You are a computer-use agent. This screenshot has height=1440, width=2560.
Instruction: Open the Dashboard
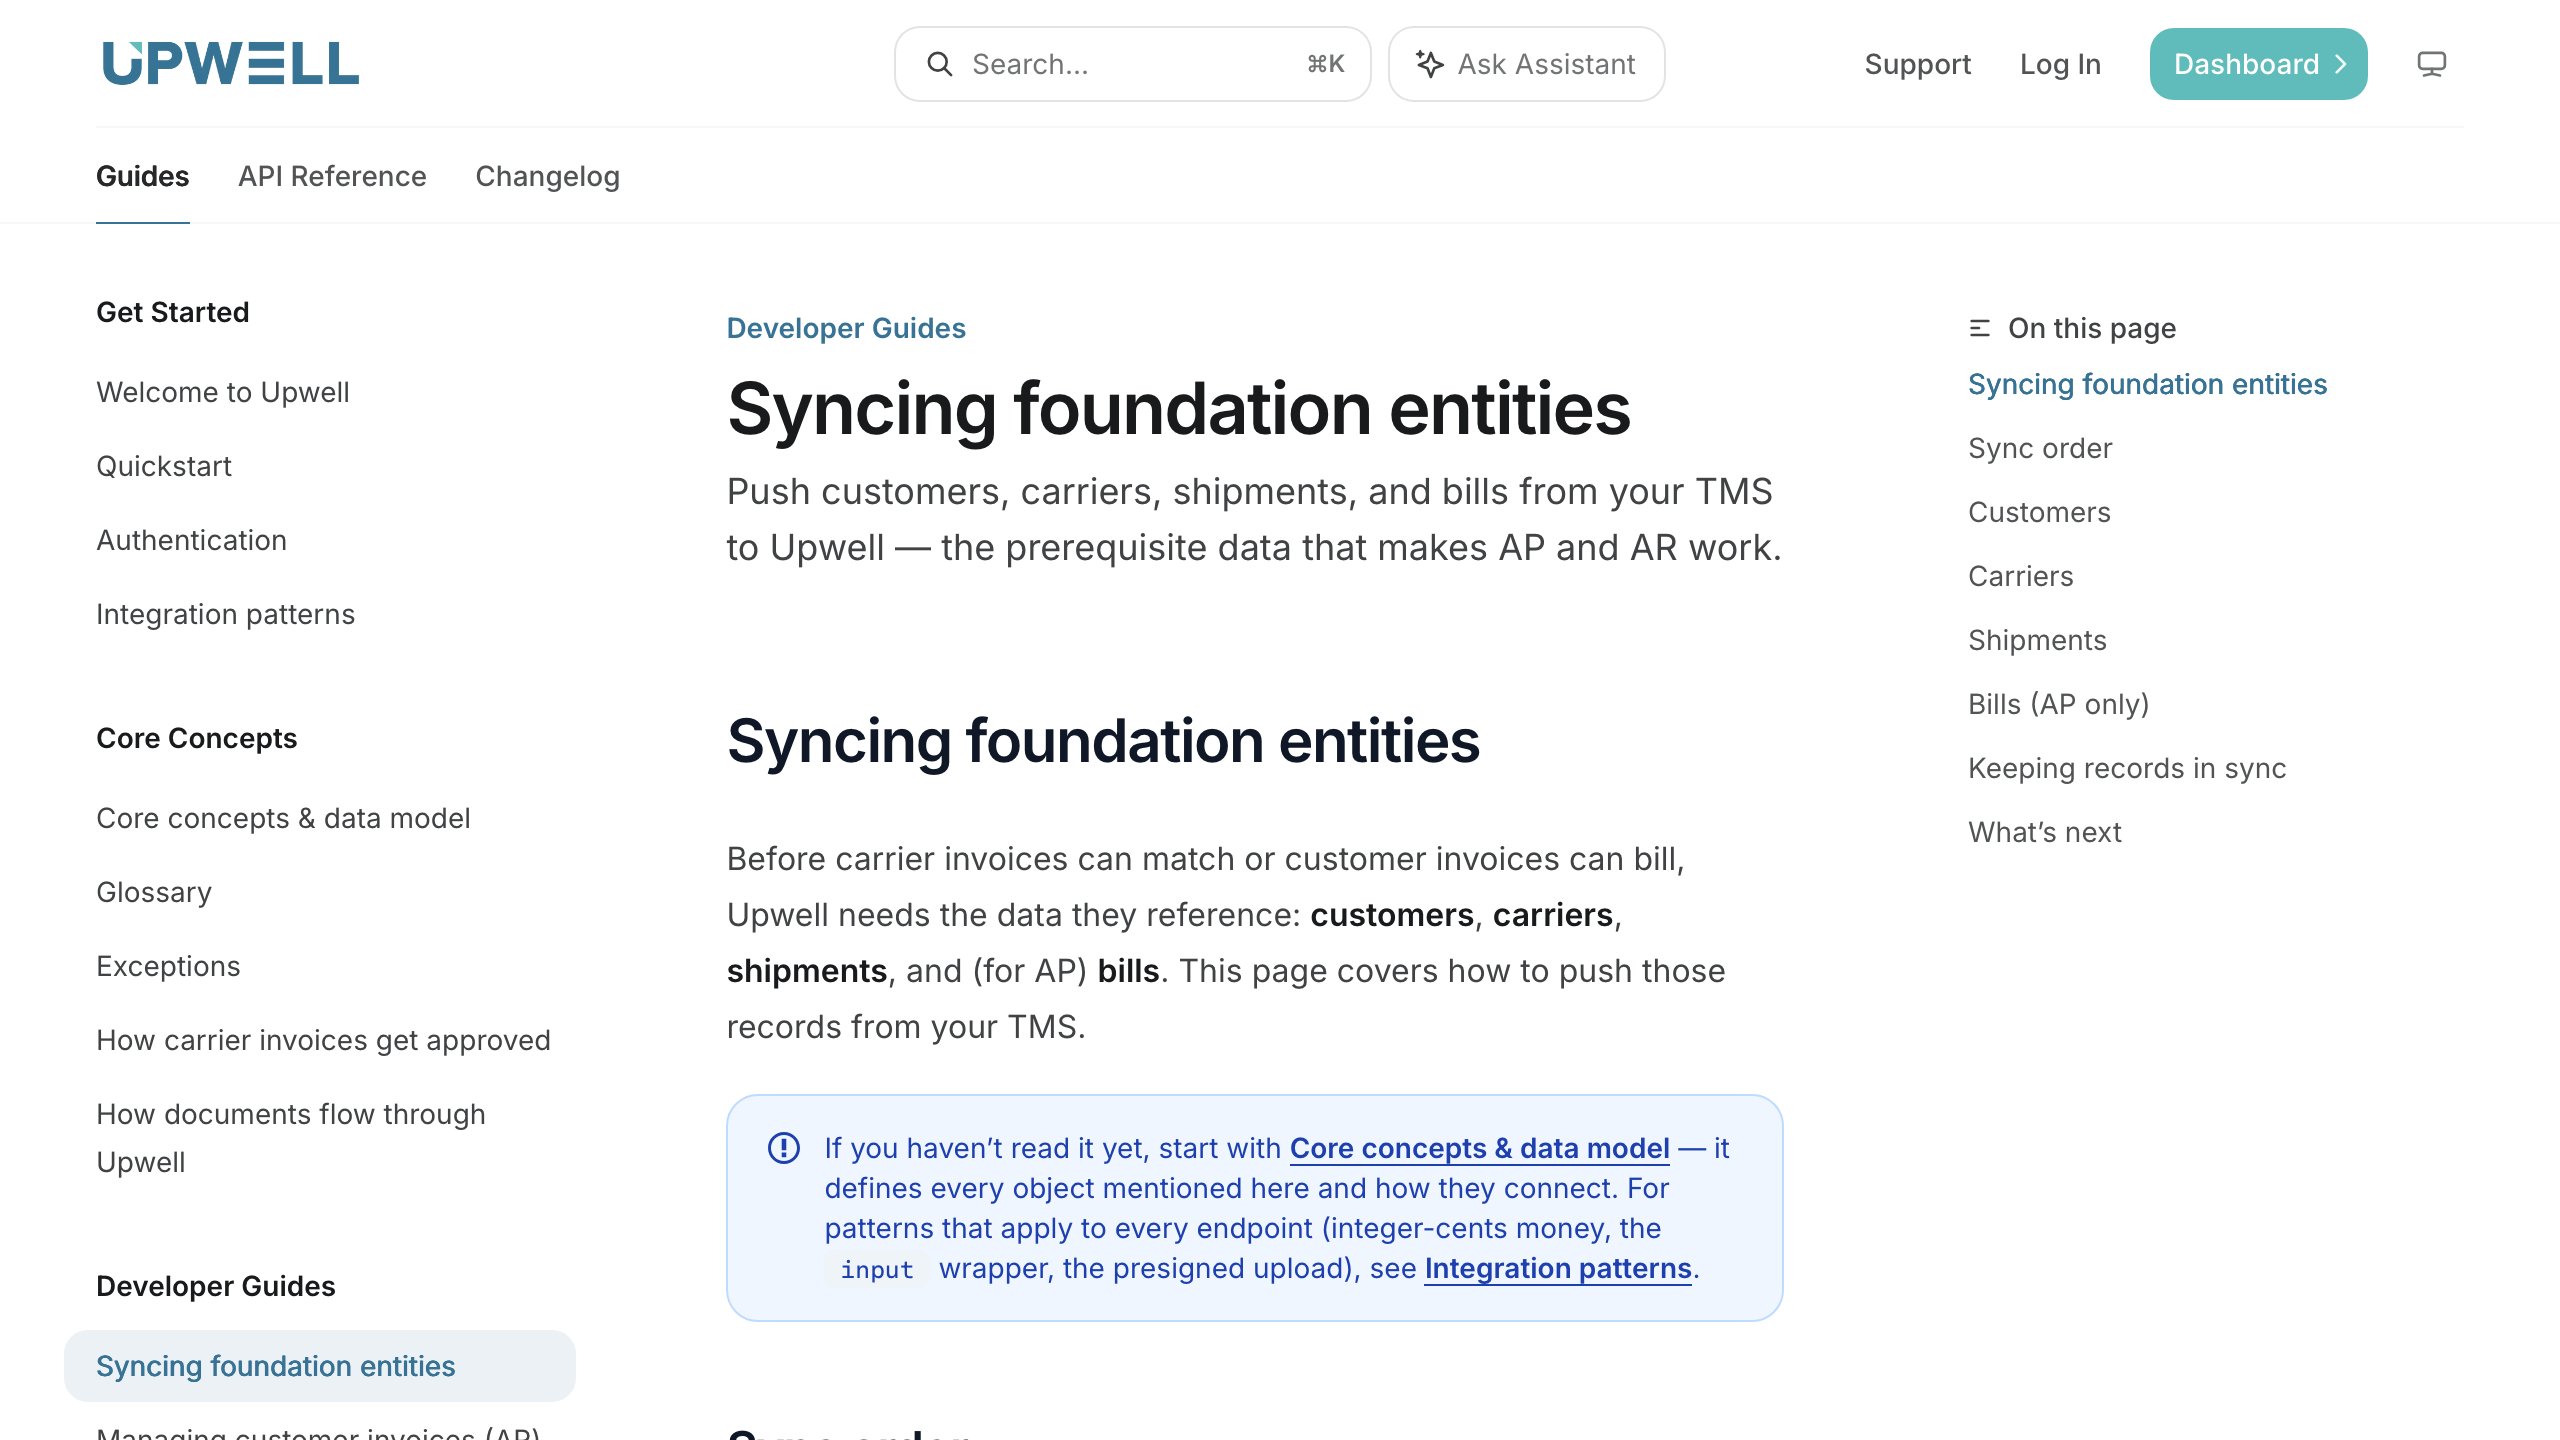tap(2258, 64)
